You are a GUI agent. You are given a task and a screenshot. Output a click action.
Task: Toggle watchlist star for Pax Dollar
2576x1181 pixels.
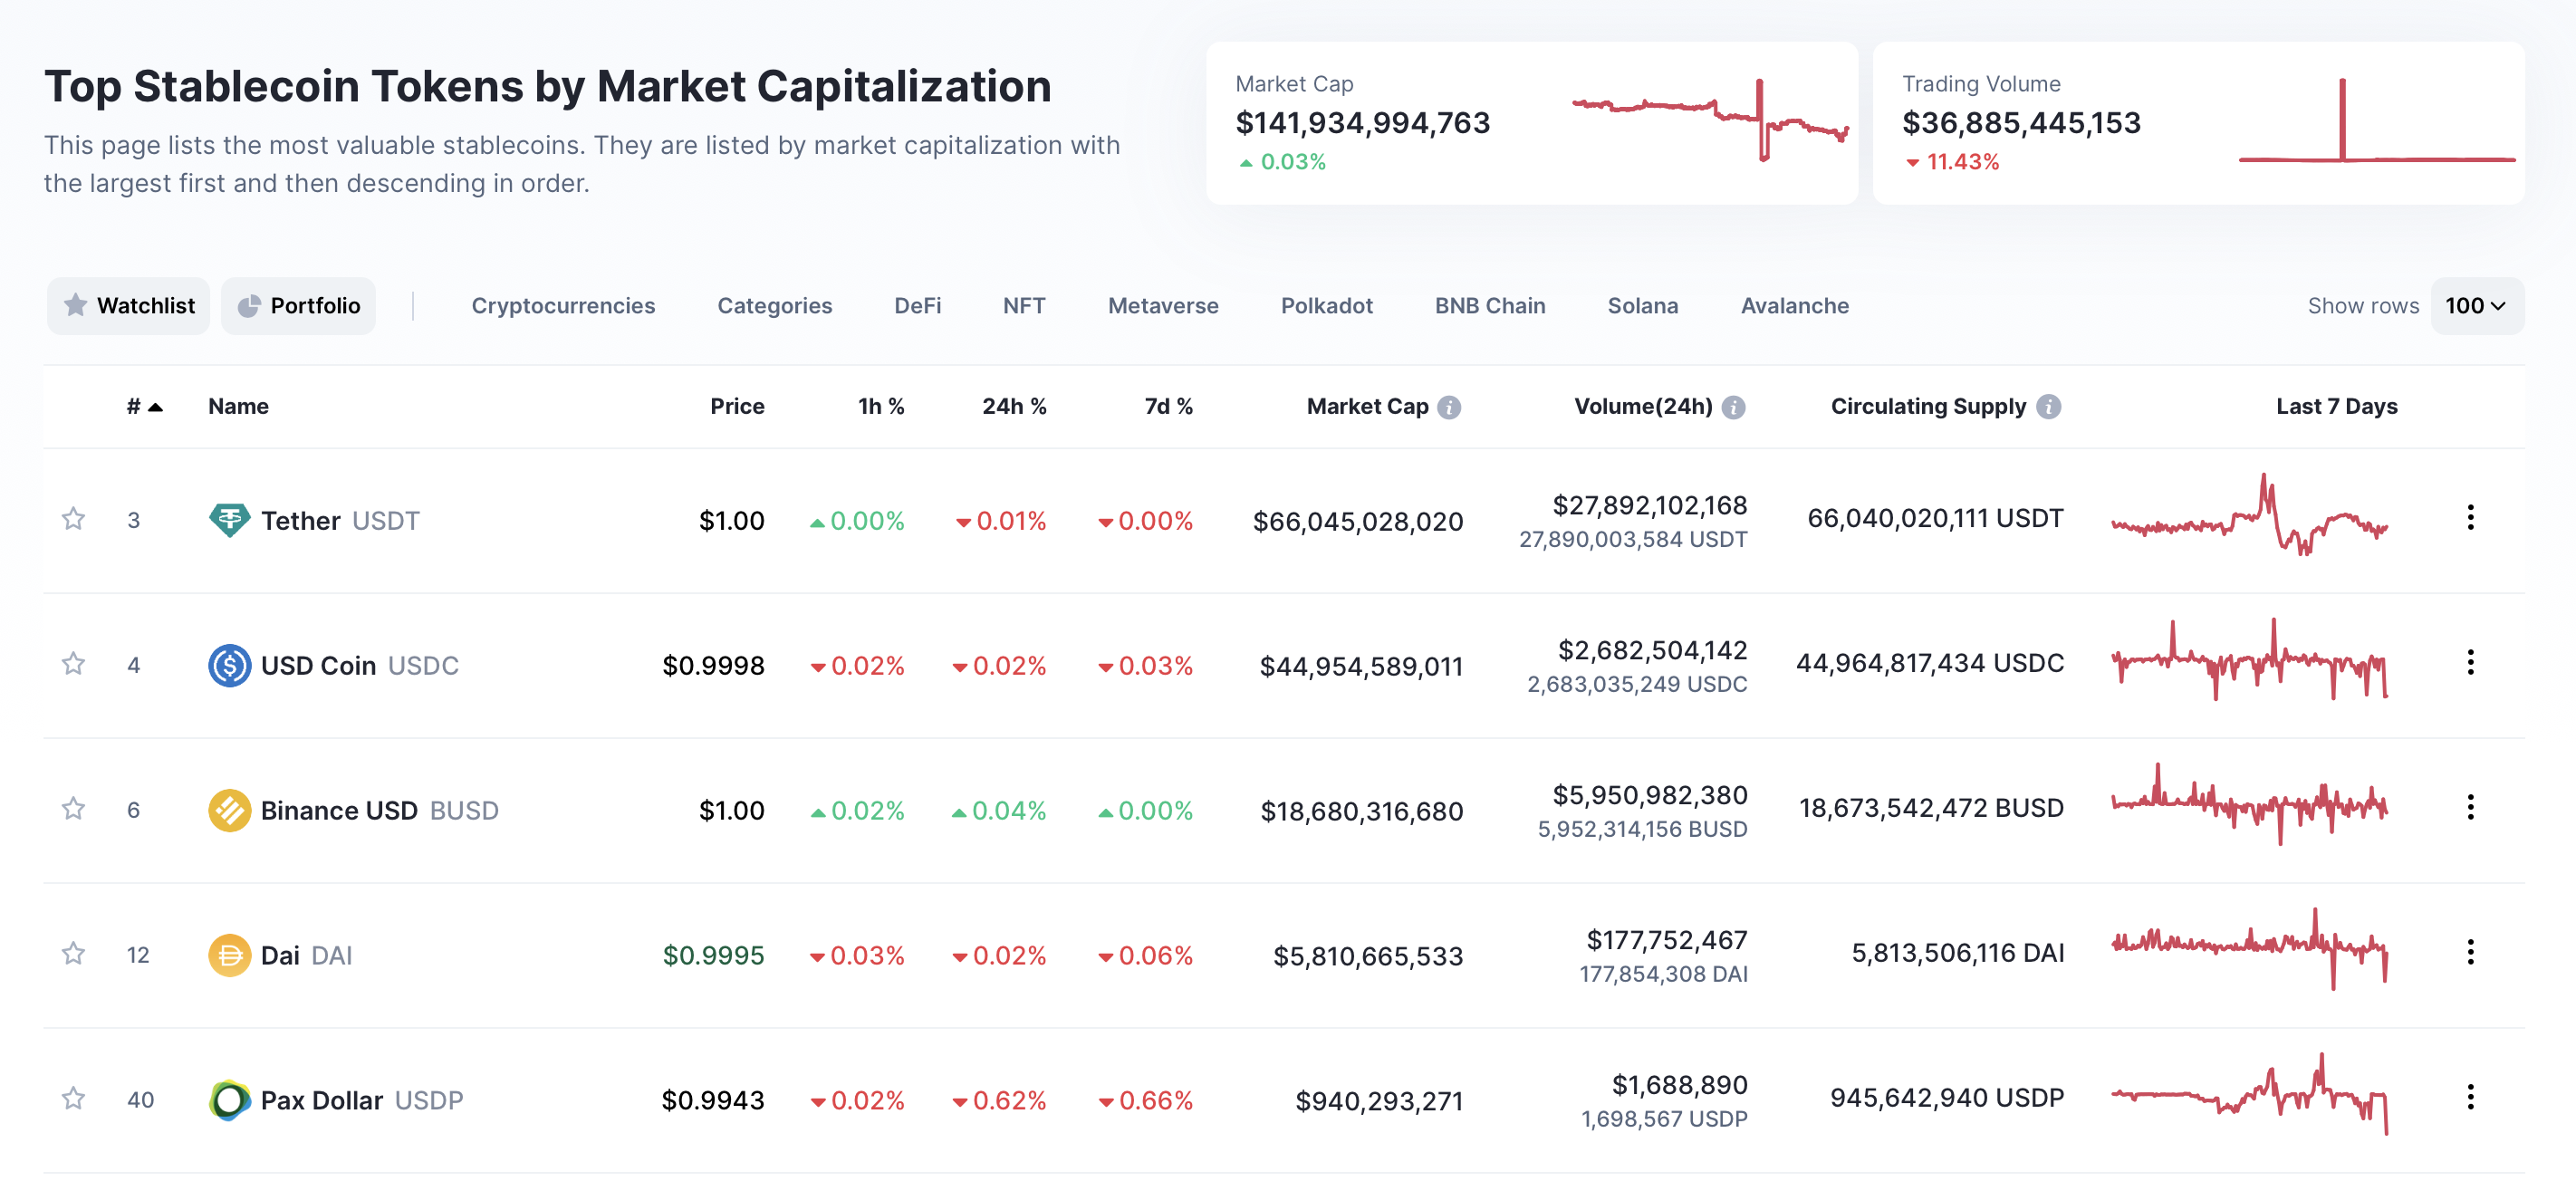coord(73,1099)
